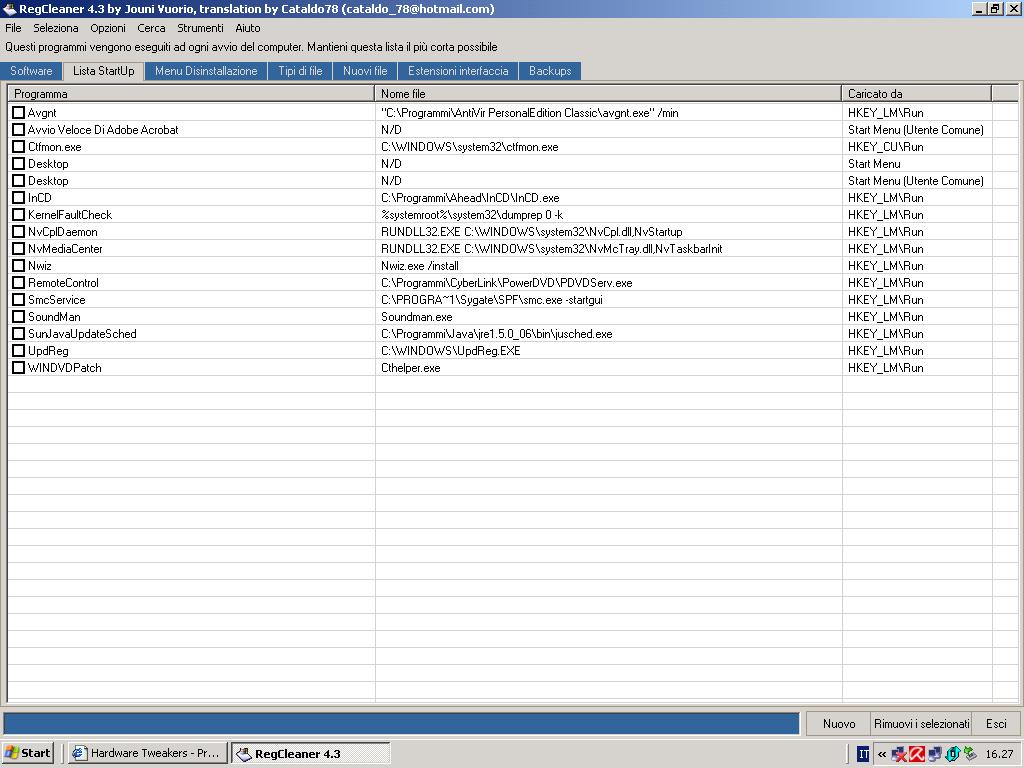This screenshot has height=768, width=1024.
Task: Sort by the Nome file column header
Action: 608,93
